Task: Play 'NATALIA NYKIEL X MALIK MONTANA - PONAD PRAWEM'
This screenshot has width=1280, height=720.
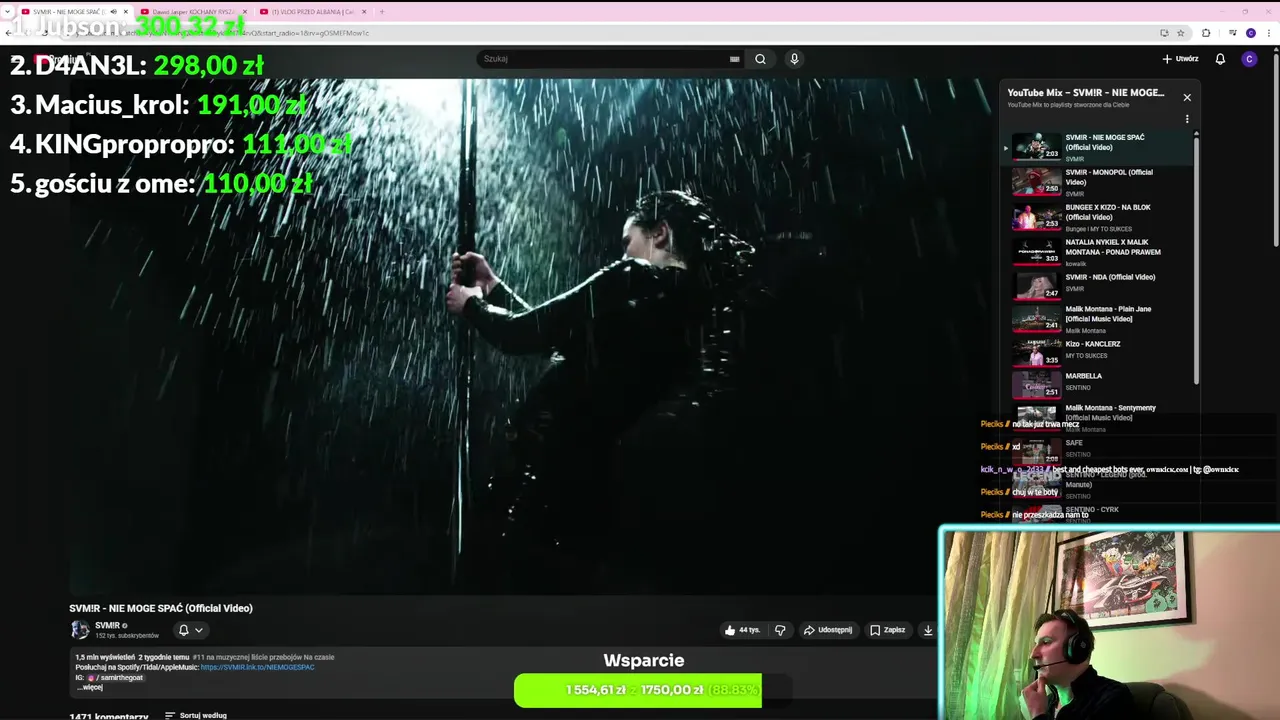Action: pyautogui.click(x=1100, y=252)
